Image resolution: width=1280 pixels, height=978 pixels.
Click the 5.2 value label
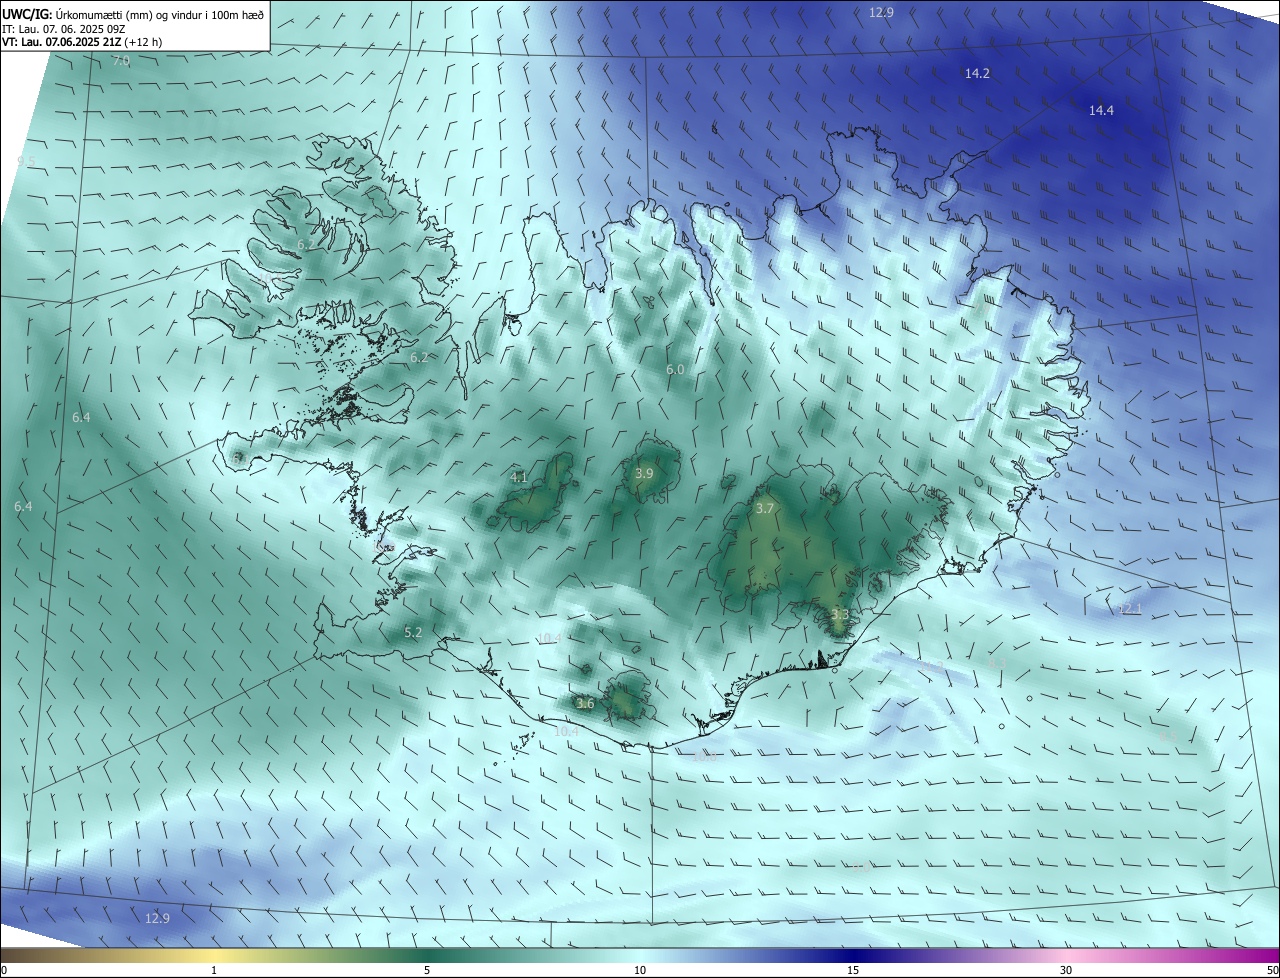413,633
